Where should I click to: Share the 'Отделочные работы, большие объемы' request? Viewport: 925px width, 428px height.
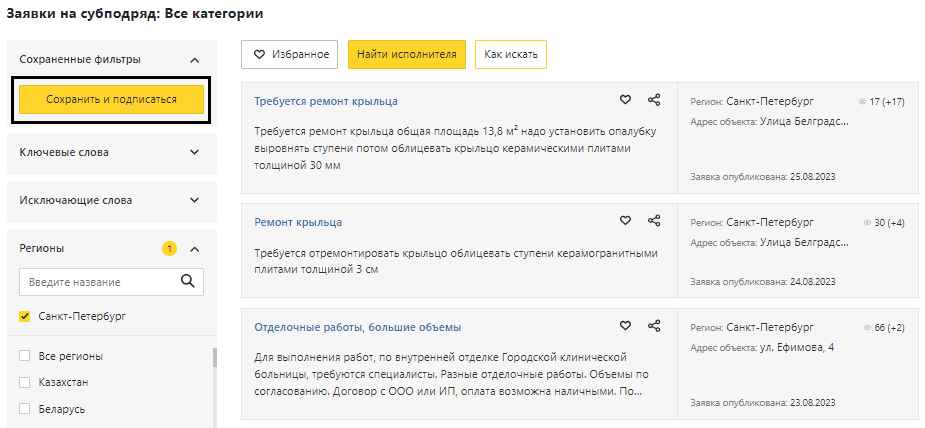pos(654,326)
